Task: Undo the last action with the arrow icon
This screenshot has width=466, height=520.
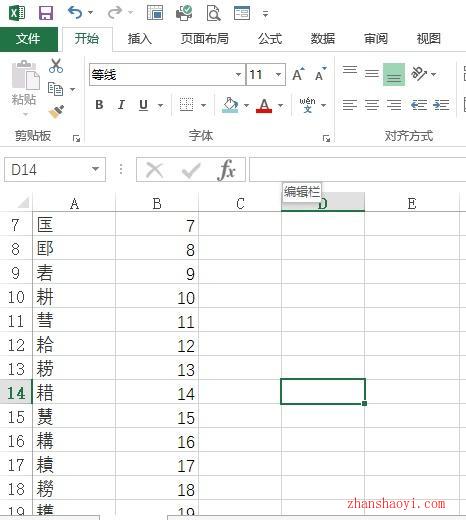Action: pos(75,13)
